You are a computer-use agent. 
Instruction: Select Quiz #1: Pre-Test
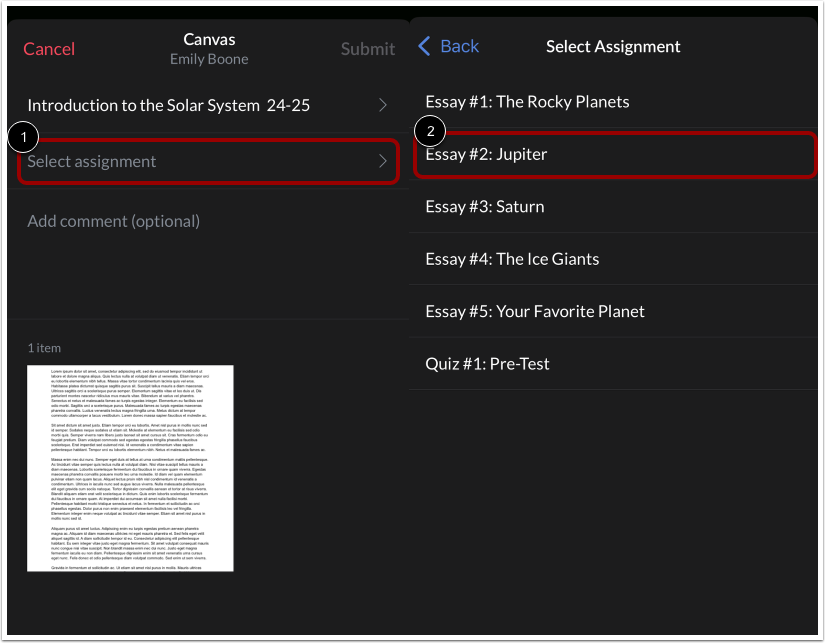pos(487,363)
